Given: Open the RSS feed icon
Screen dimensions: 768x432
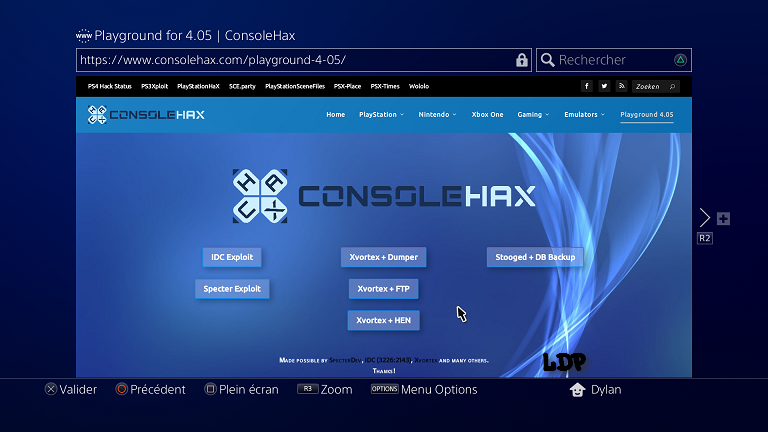Looking at the screenshot, I should [x=622, y=86].
